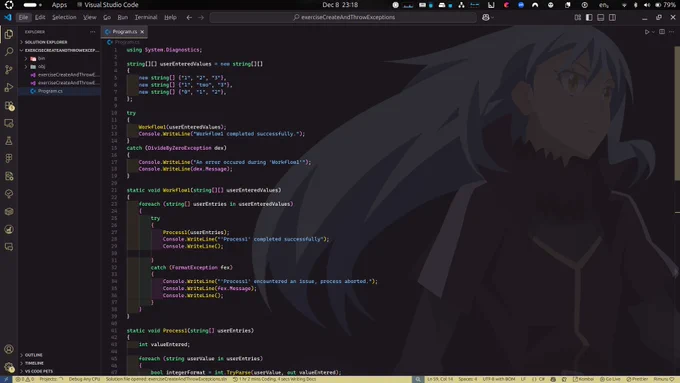The image size is (680, 383).
Task: Open the Accounts icon in activity bar
Action: 9,349
